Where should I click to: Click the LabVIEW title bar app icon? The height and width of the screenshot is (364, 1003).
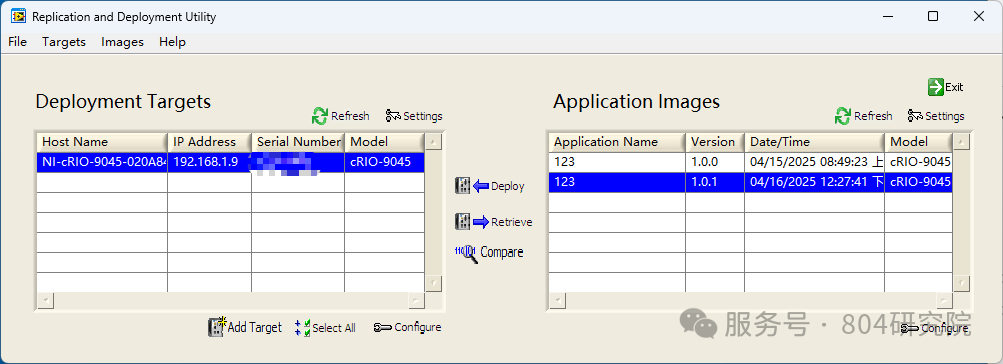[18, 17]
